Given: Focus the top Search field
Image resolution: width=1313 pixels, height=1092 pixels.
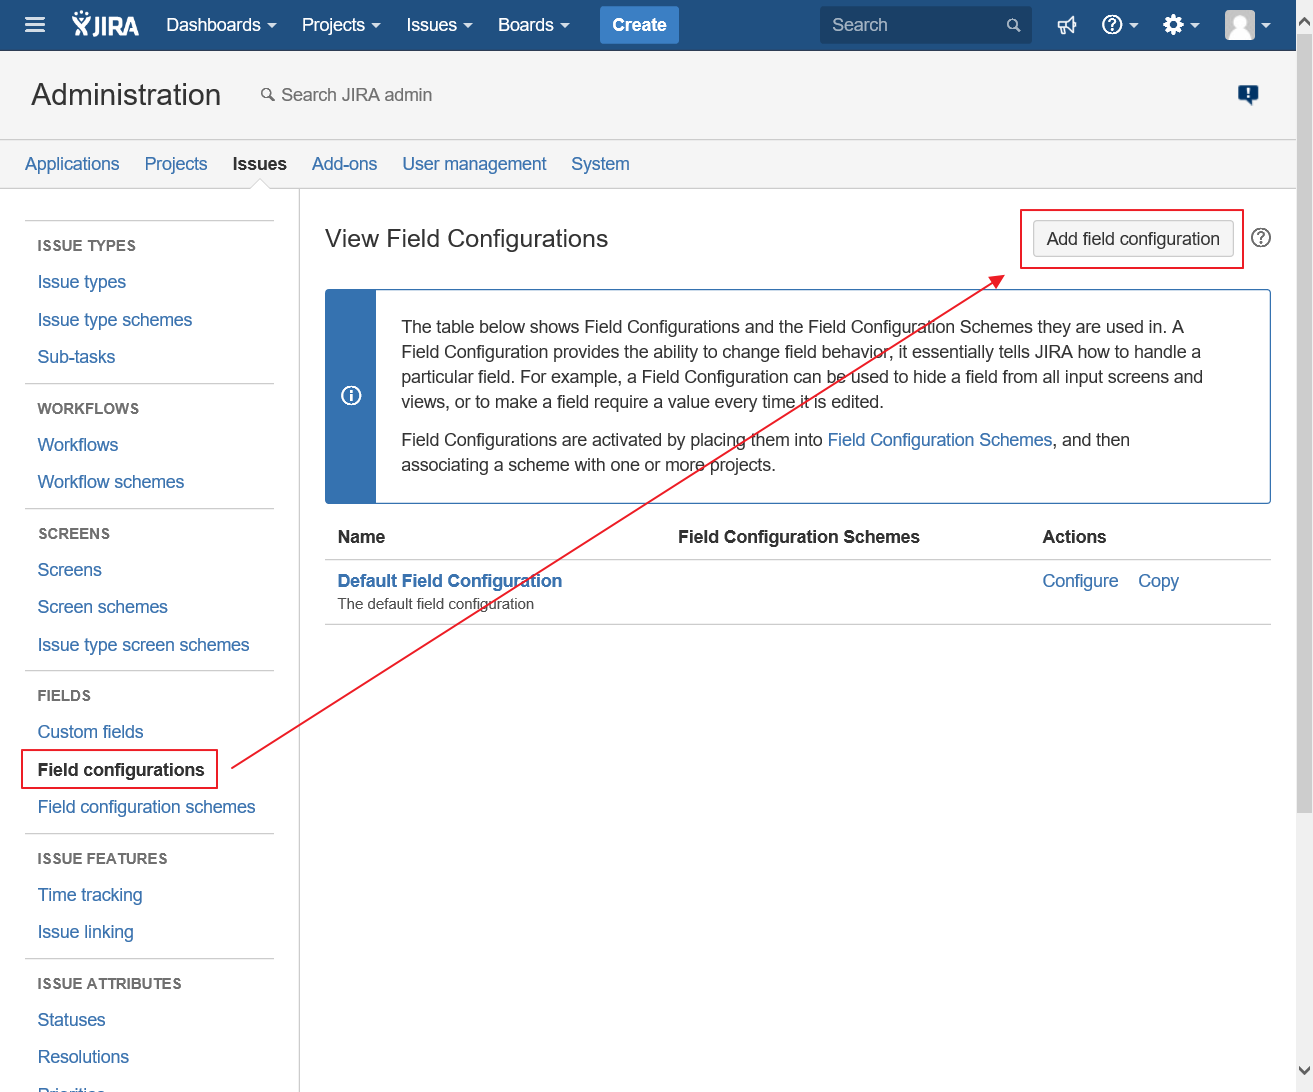Looking at the screenshot, I should 925,25.
